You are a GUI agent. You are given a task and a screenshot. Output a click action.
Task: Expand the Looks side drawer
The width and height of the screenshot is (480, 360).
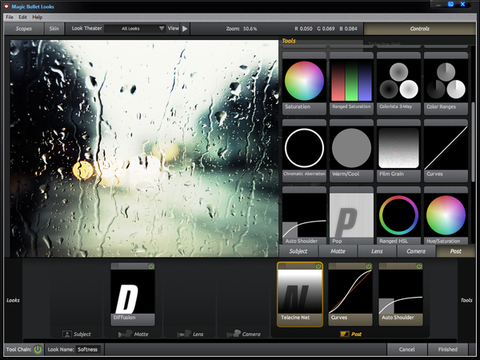13,300
